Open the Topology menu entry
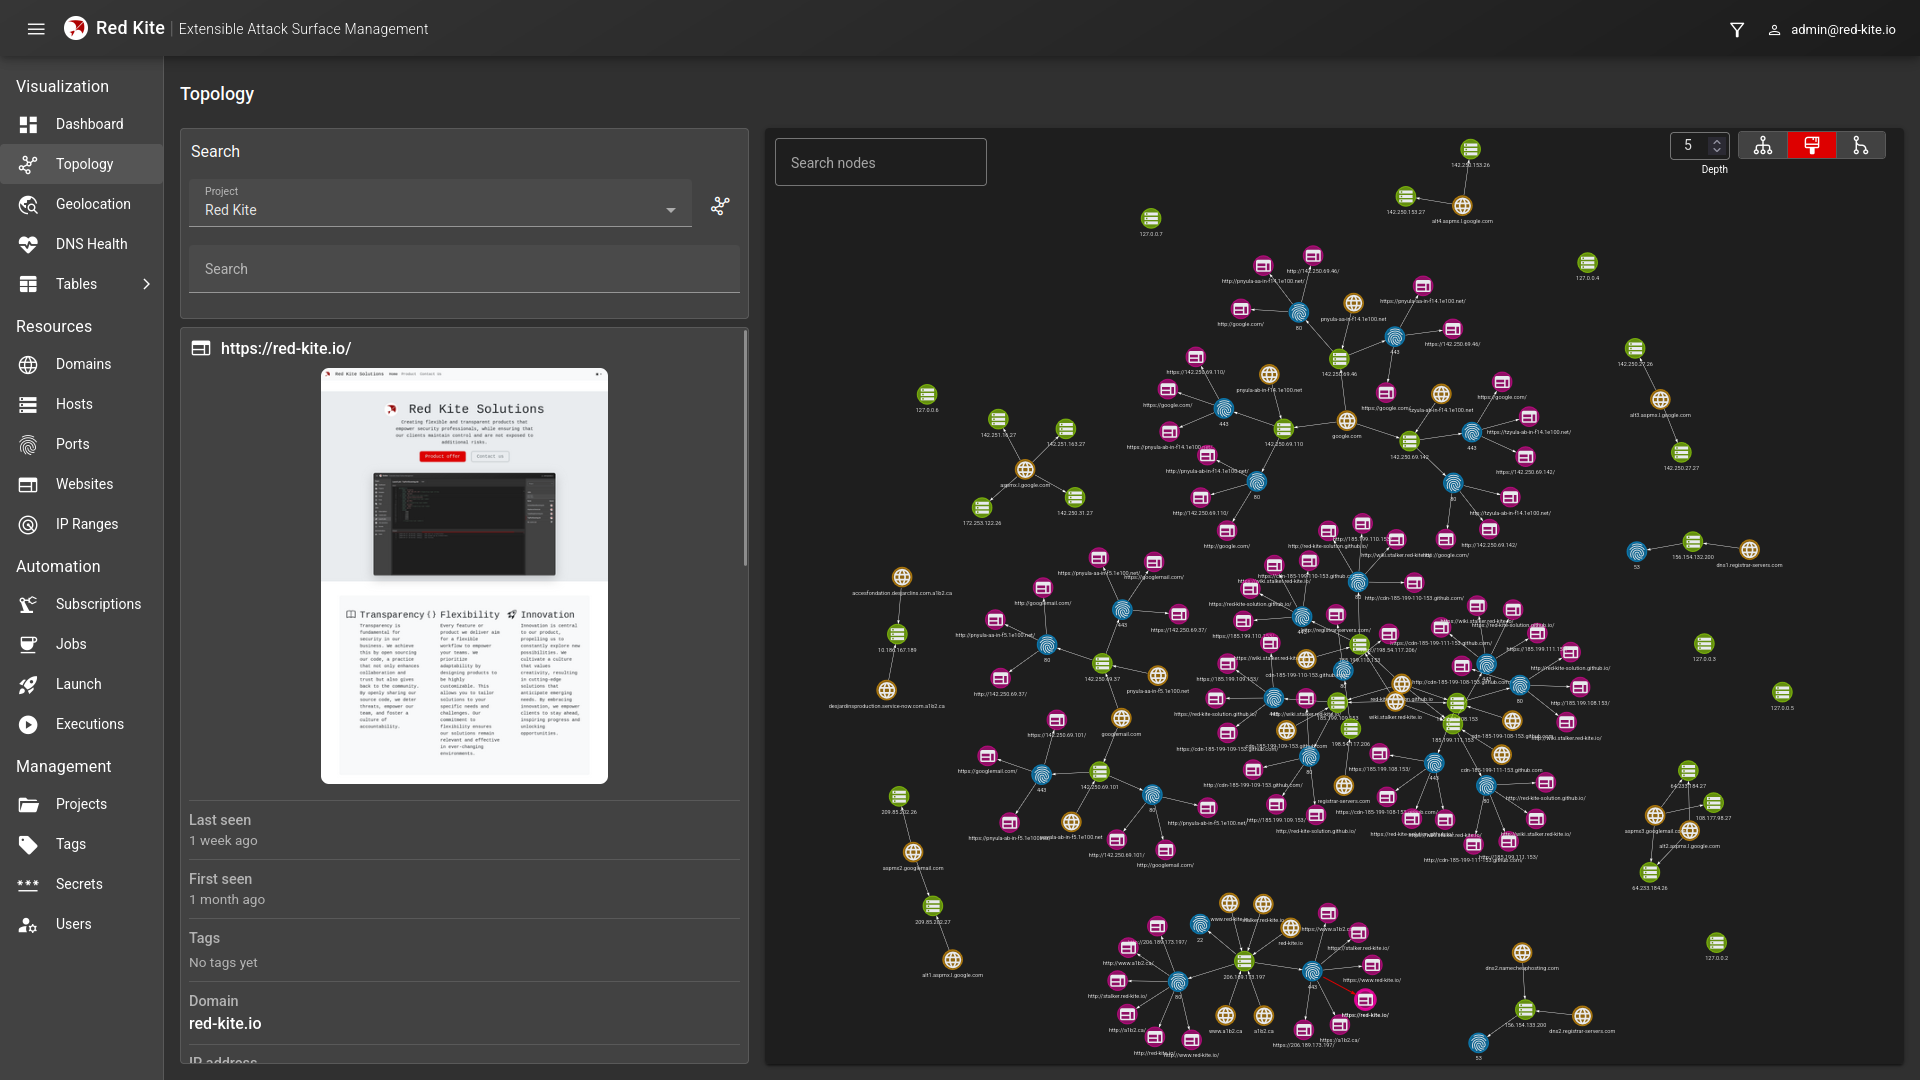The image size is (1920, 1080). [84, 164]
